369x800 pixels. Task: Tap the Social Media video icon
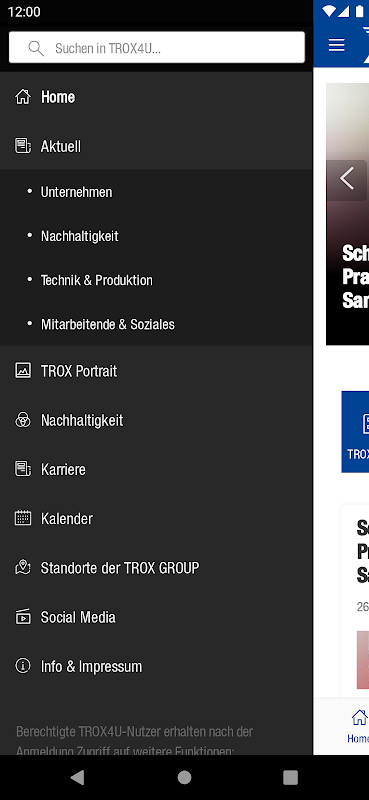coord(22,617)
